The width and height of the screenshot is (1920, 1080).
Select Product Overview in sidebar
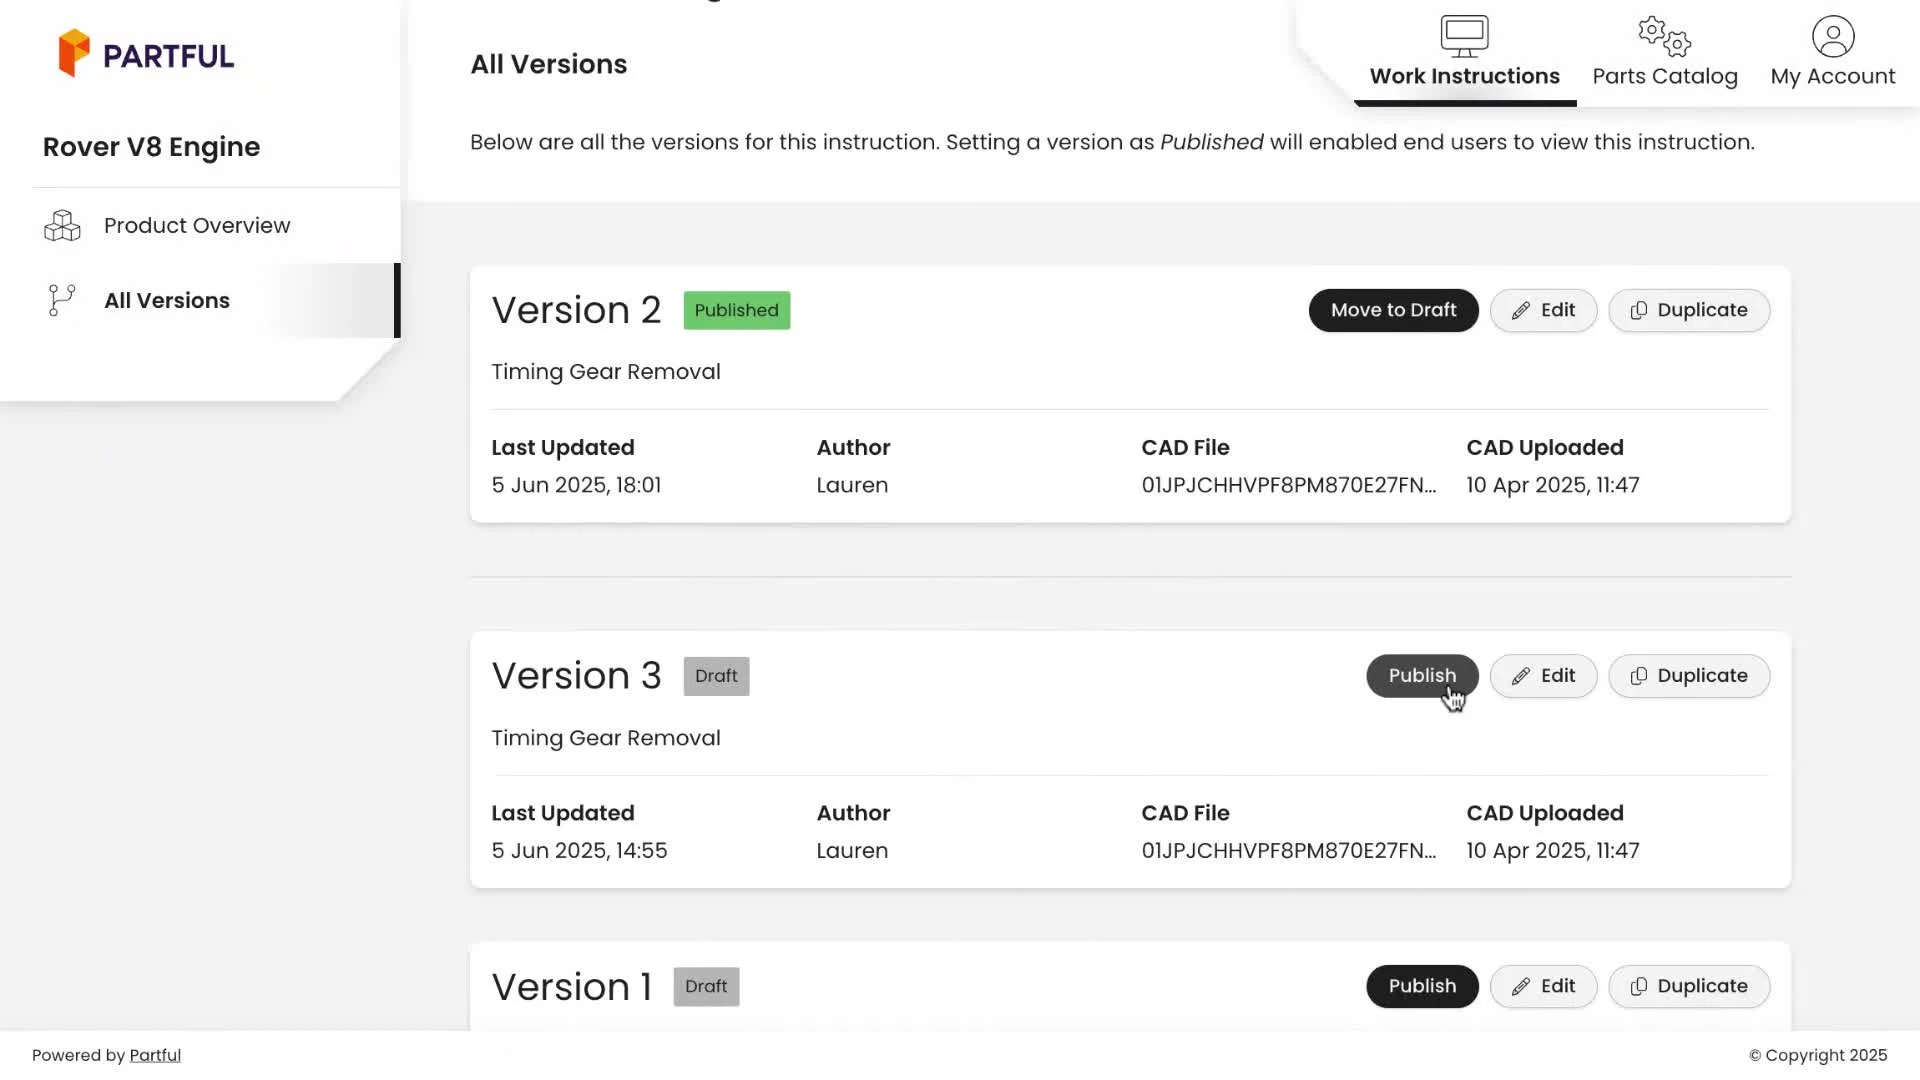pyautogui.click(x=197, y=226)
